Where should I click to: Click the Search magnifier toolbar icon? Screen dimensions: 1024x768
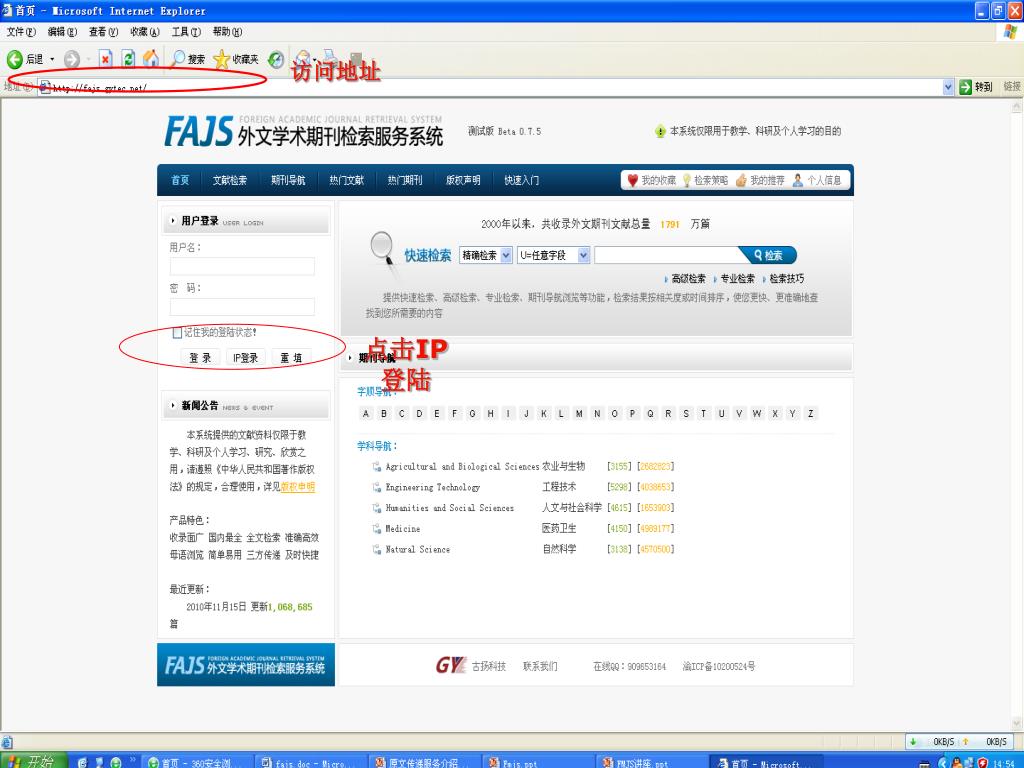(x=178, y=59)
